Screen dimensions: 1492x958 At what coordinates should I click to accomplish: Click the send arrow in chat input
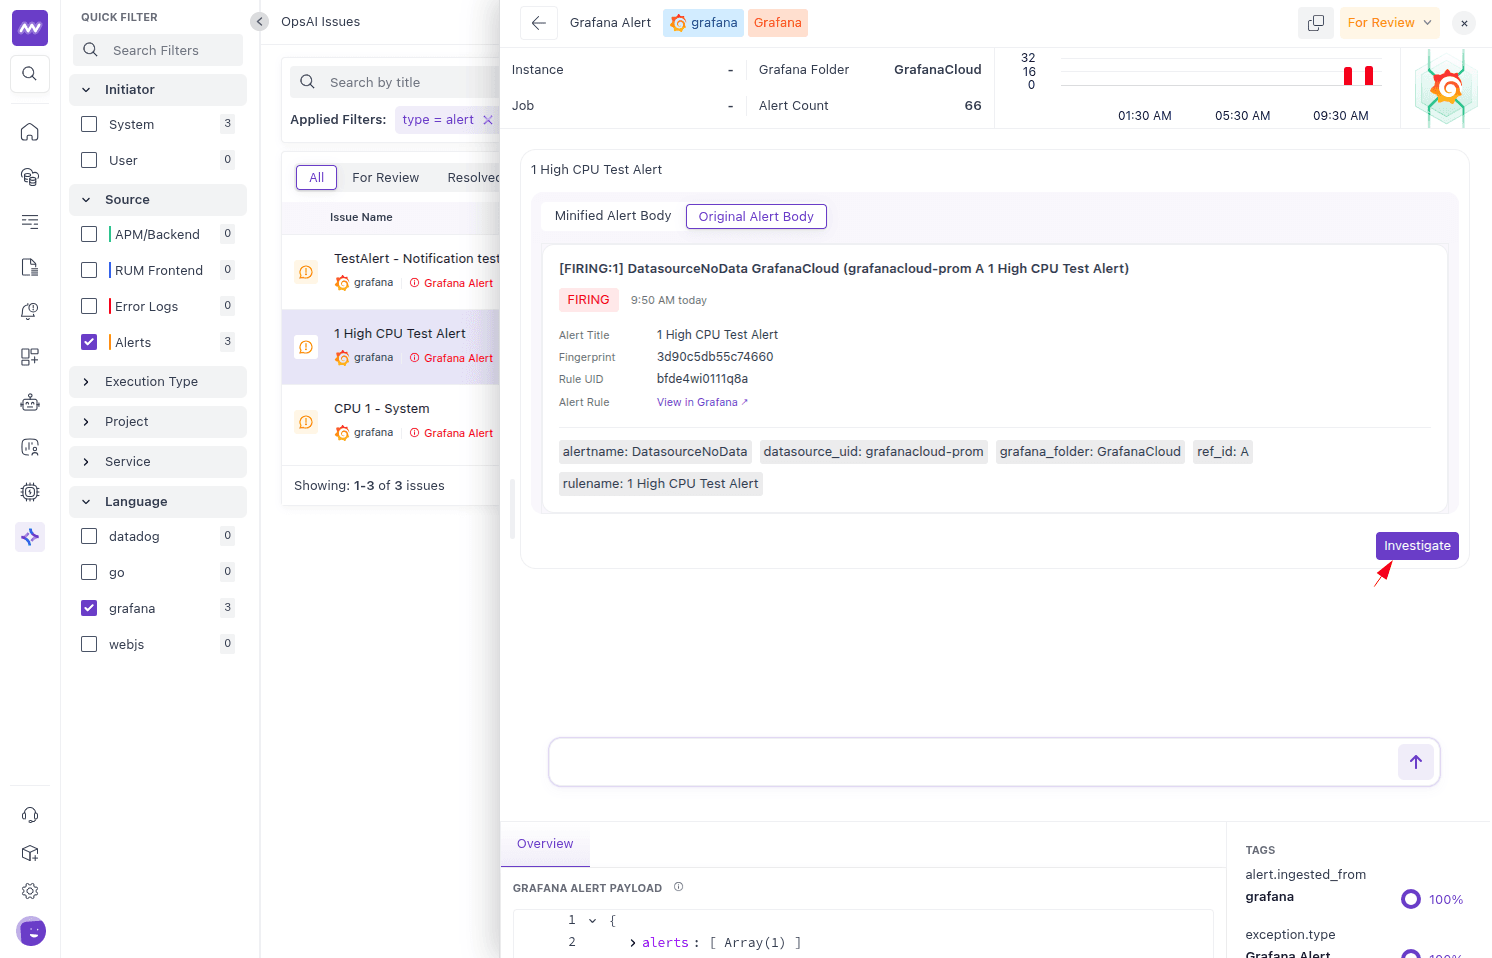(x=1415, y=762)
